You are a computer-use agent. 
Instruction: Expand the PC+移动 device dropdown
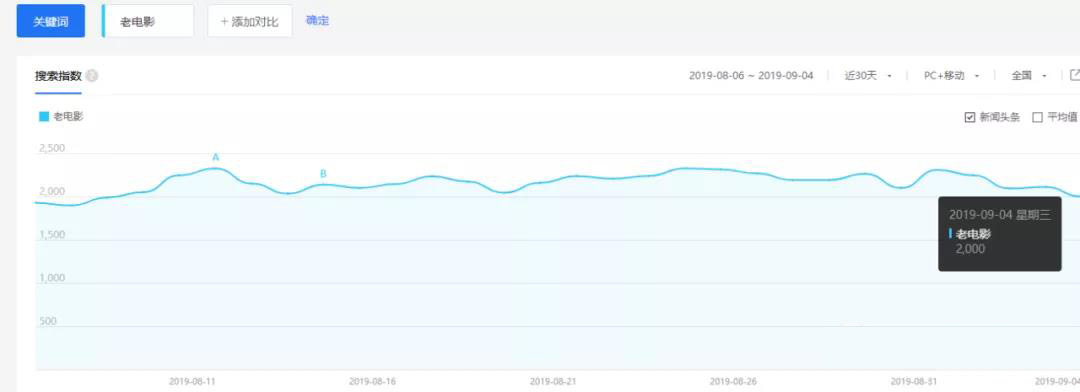[952, 76]
